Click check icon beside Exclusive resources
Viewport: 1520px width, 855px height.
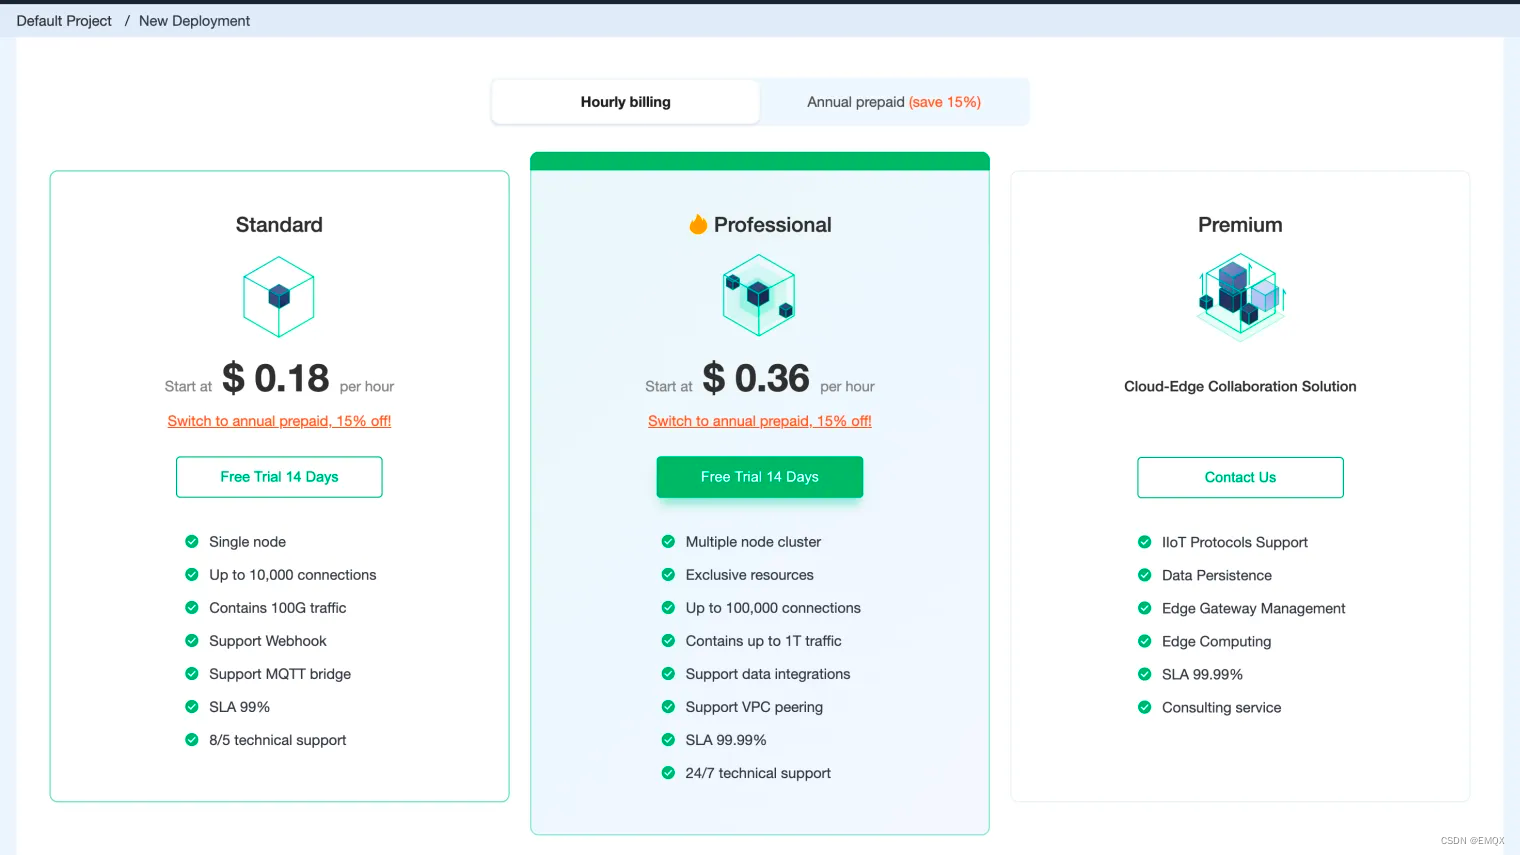point(668,575)
